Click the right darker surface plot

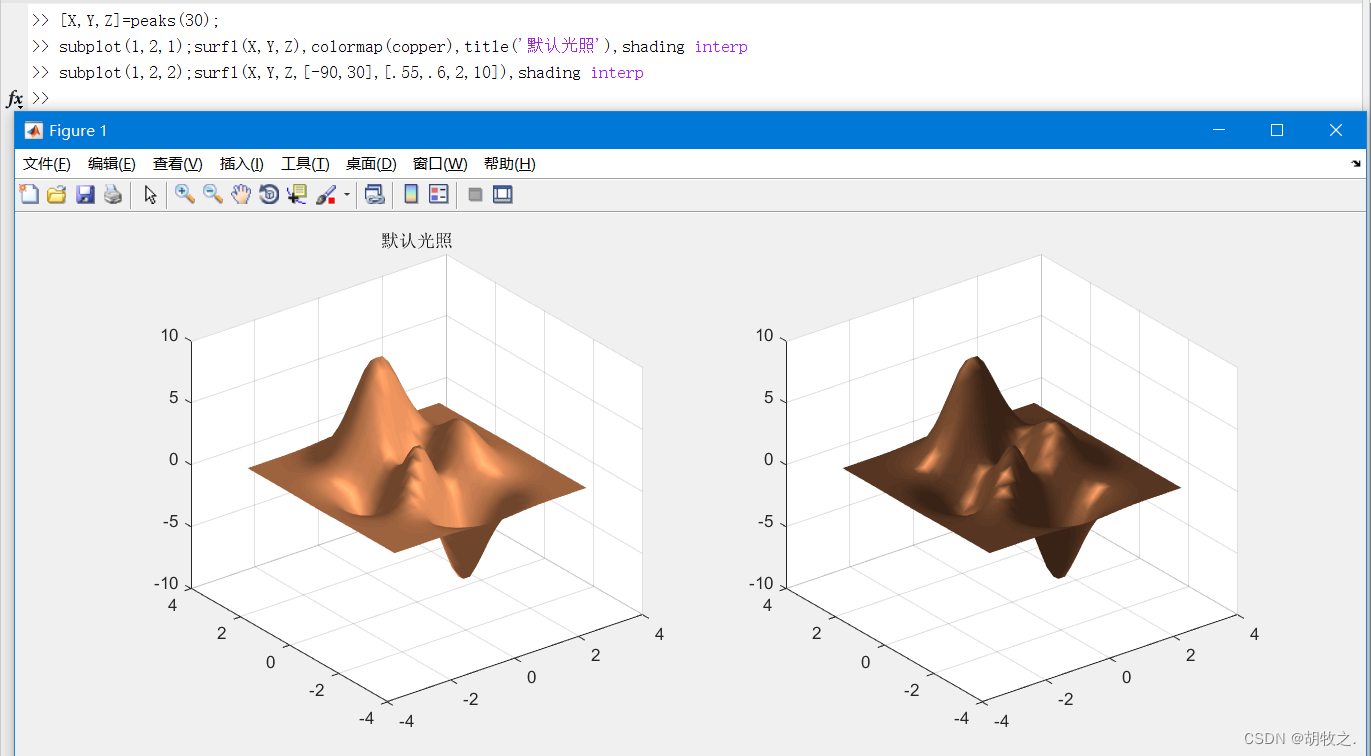1012,467
